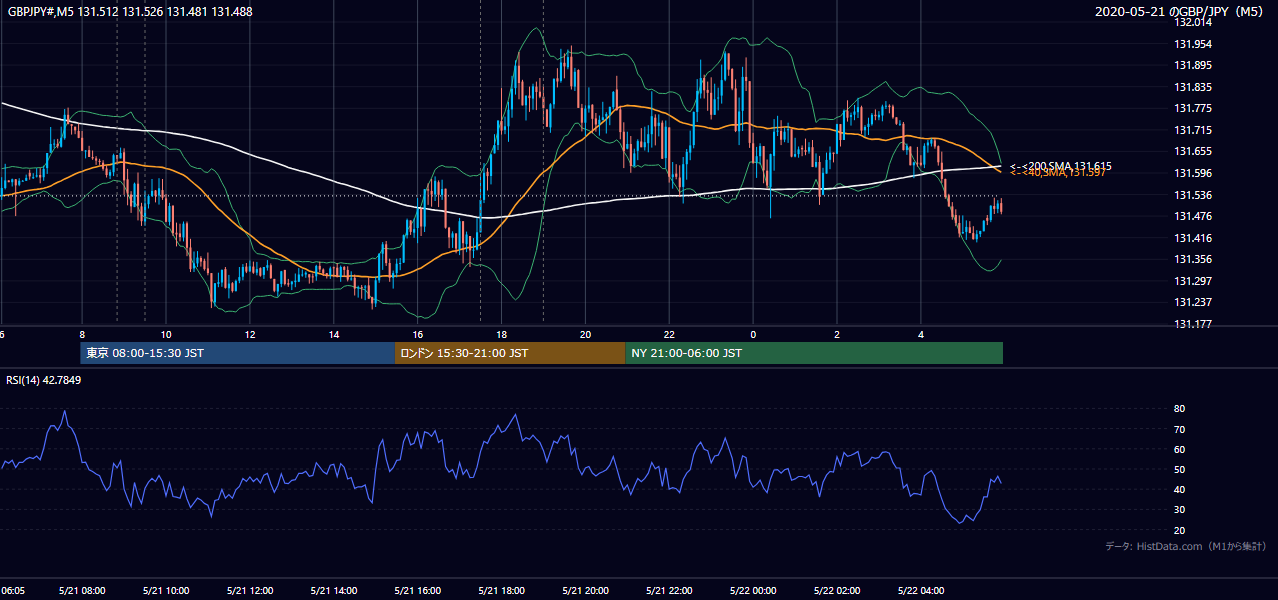Click RSI scale label 50
The width and height of the screenshot is (1278, 600).
coord(1179,469)
